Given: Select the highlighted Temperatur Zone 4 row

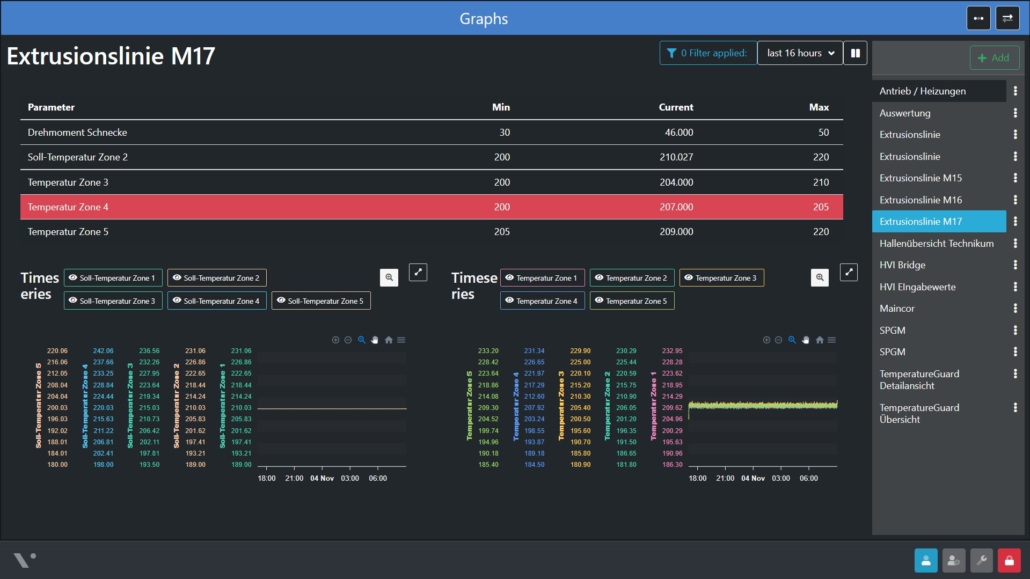Looking at the screenshot, I should [x=431, y=207].
